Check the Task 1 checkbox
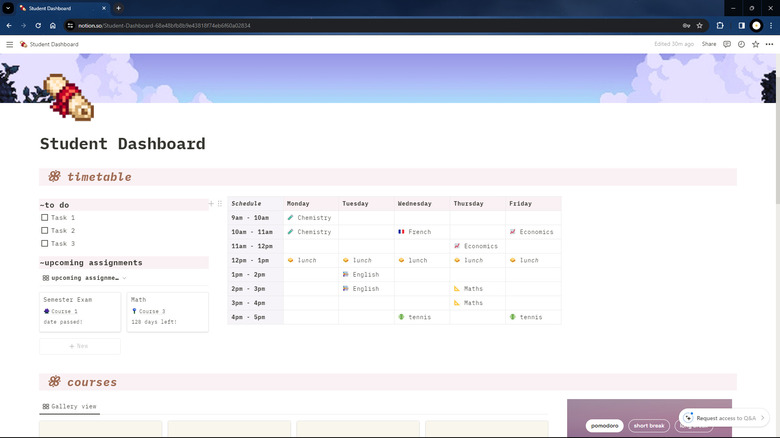This screenshot has width=780, height=438. 45,218
